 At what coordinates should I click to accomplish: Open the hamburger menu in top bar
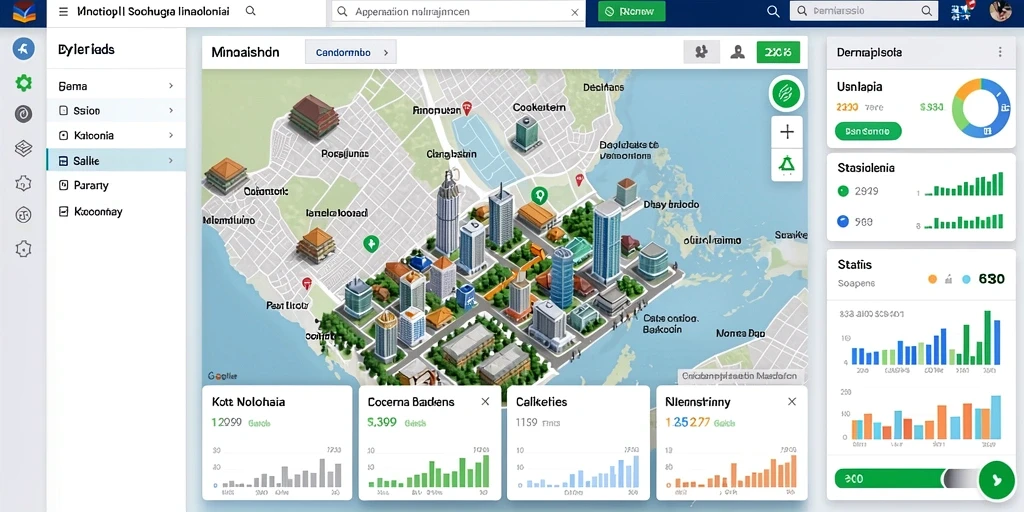point(63,12)
